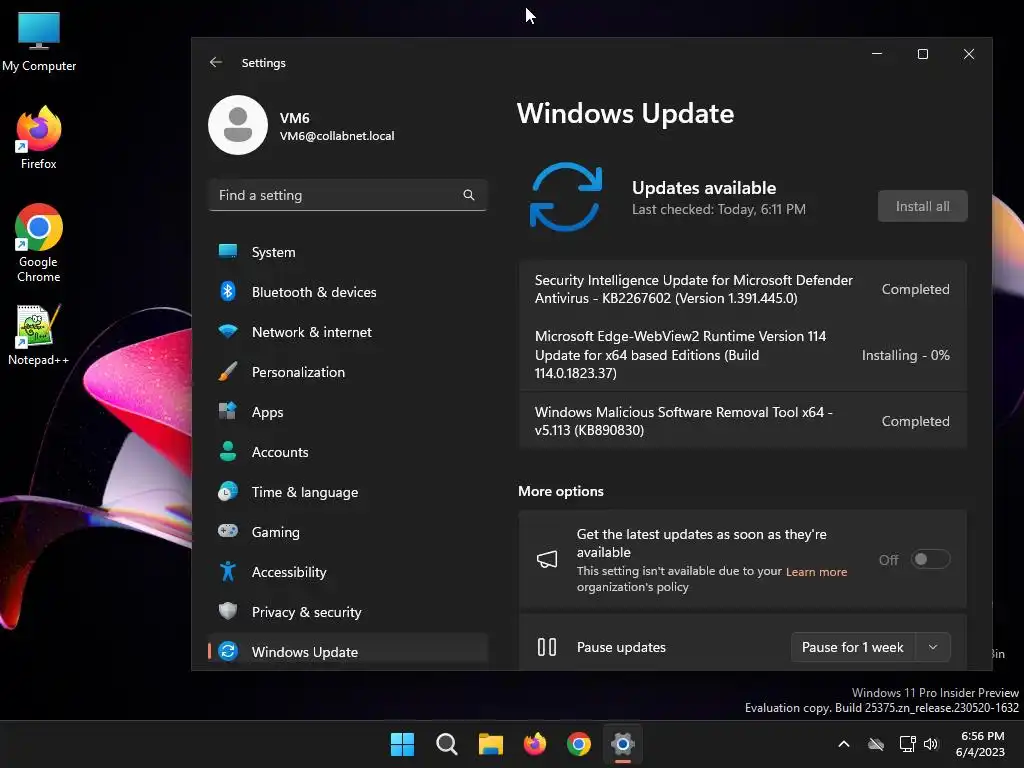Click Last checked: Today, 6:11 PM text
The height and width of the screenshot is (768, 1024).
coord(718,209)
